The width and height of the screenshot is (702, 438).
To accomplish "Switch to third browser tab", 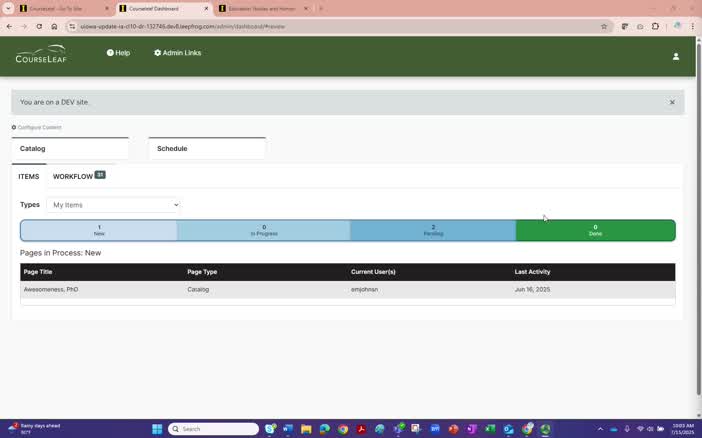I will [264, 9].
